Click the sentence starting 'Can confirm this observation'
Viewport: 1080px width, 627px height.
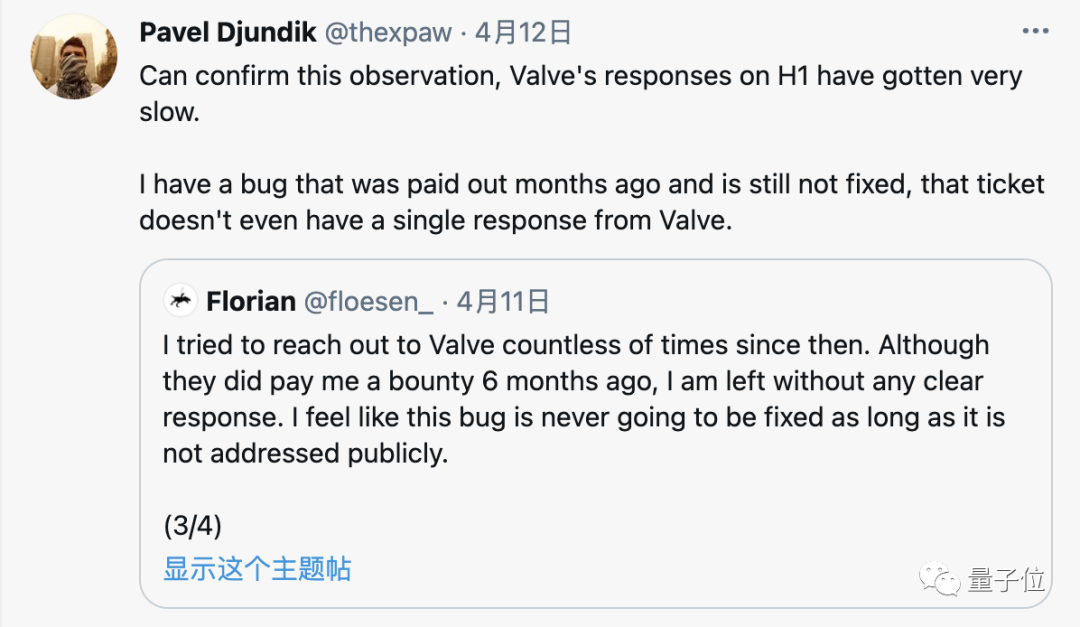coord(581,93)
